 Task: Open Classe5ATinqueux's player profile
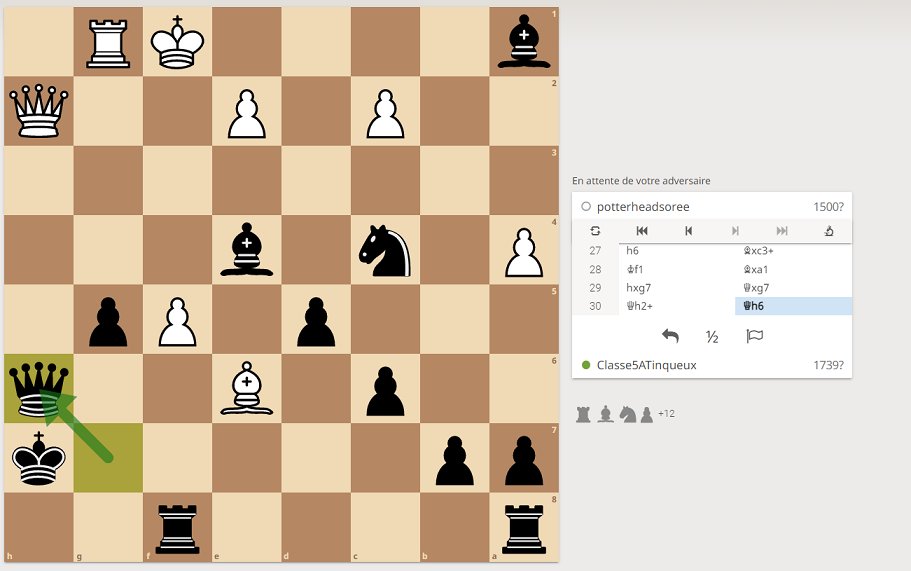pyautogui.click(x=646, y=365)
